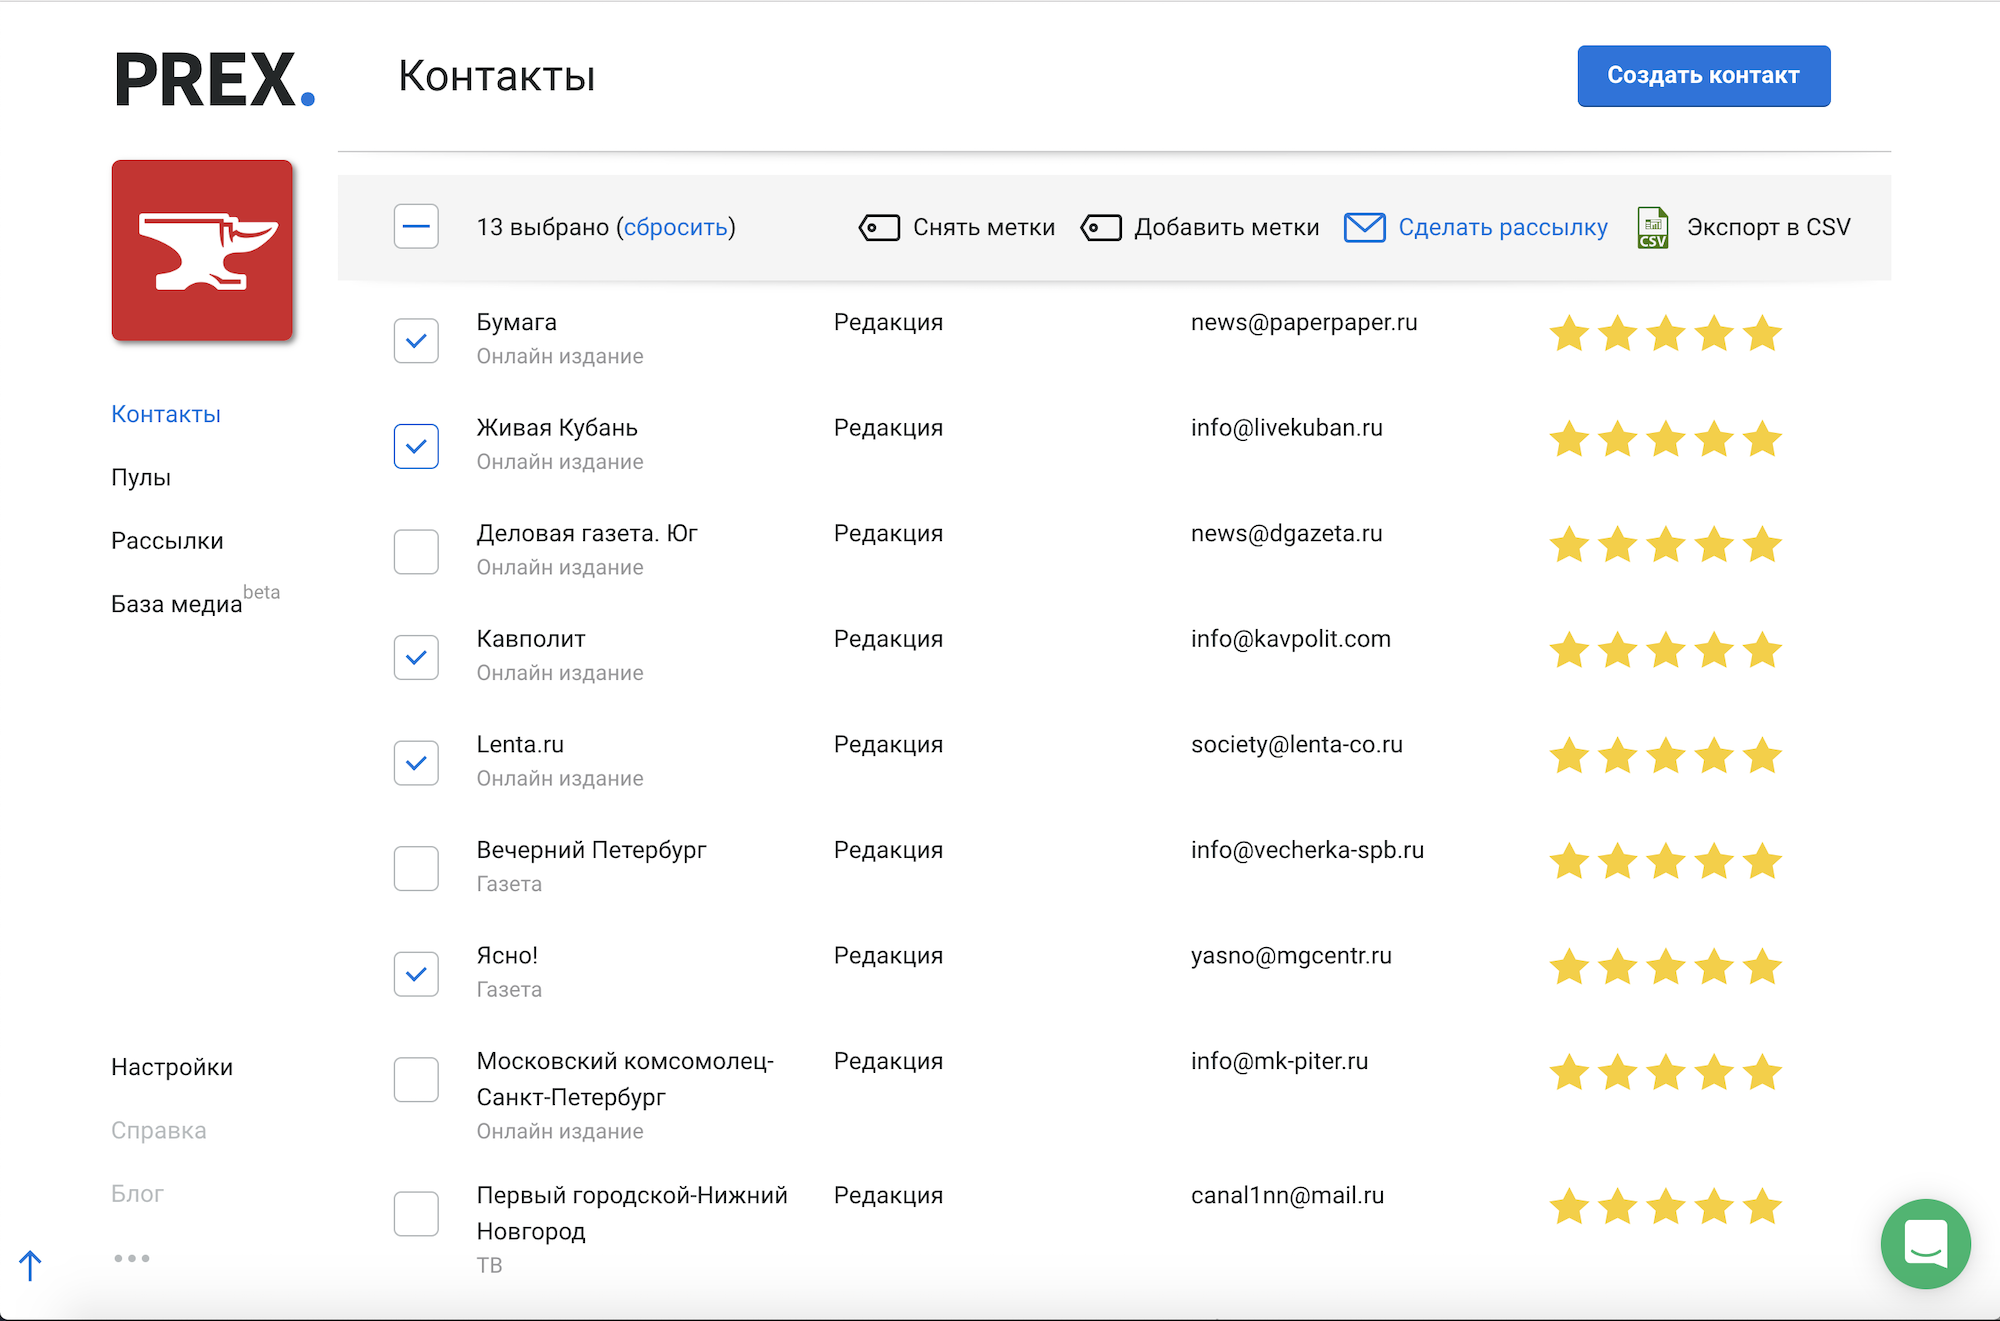
Task: Open the Ясно! contact name
Action: [507, 956]
